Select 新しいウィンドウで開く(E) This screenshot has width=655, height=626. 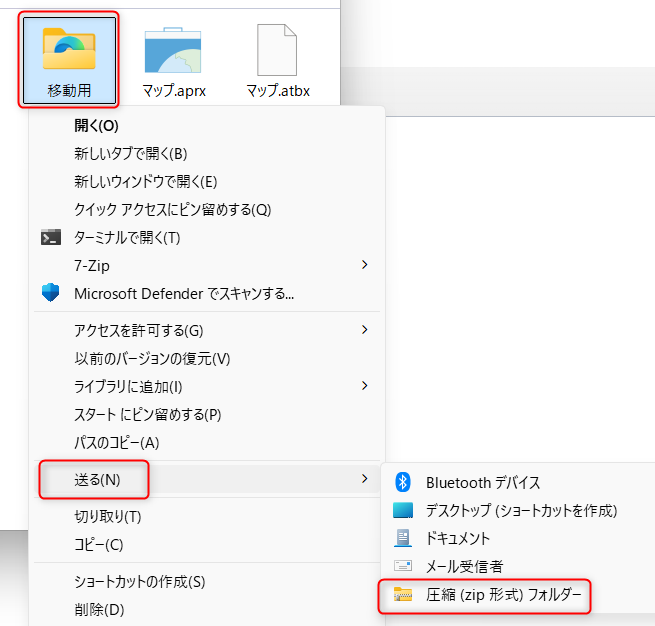point(146,182)
